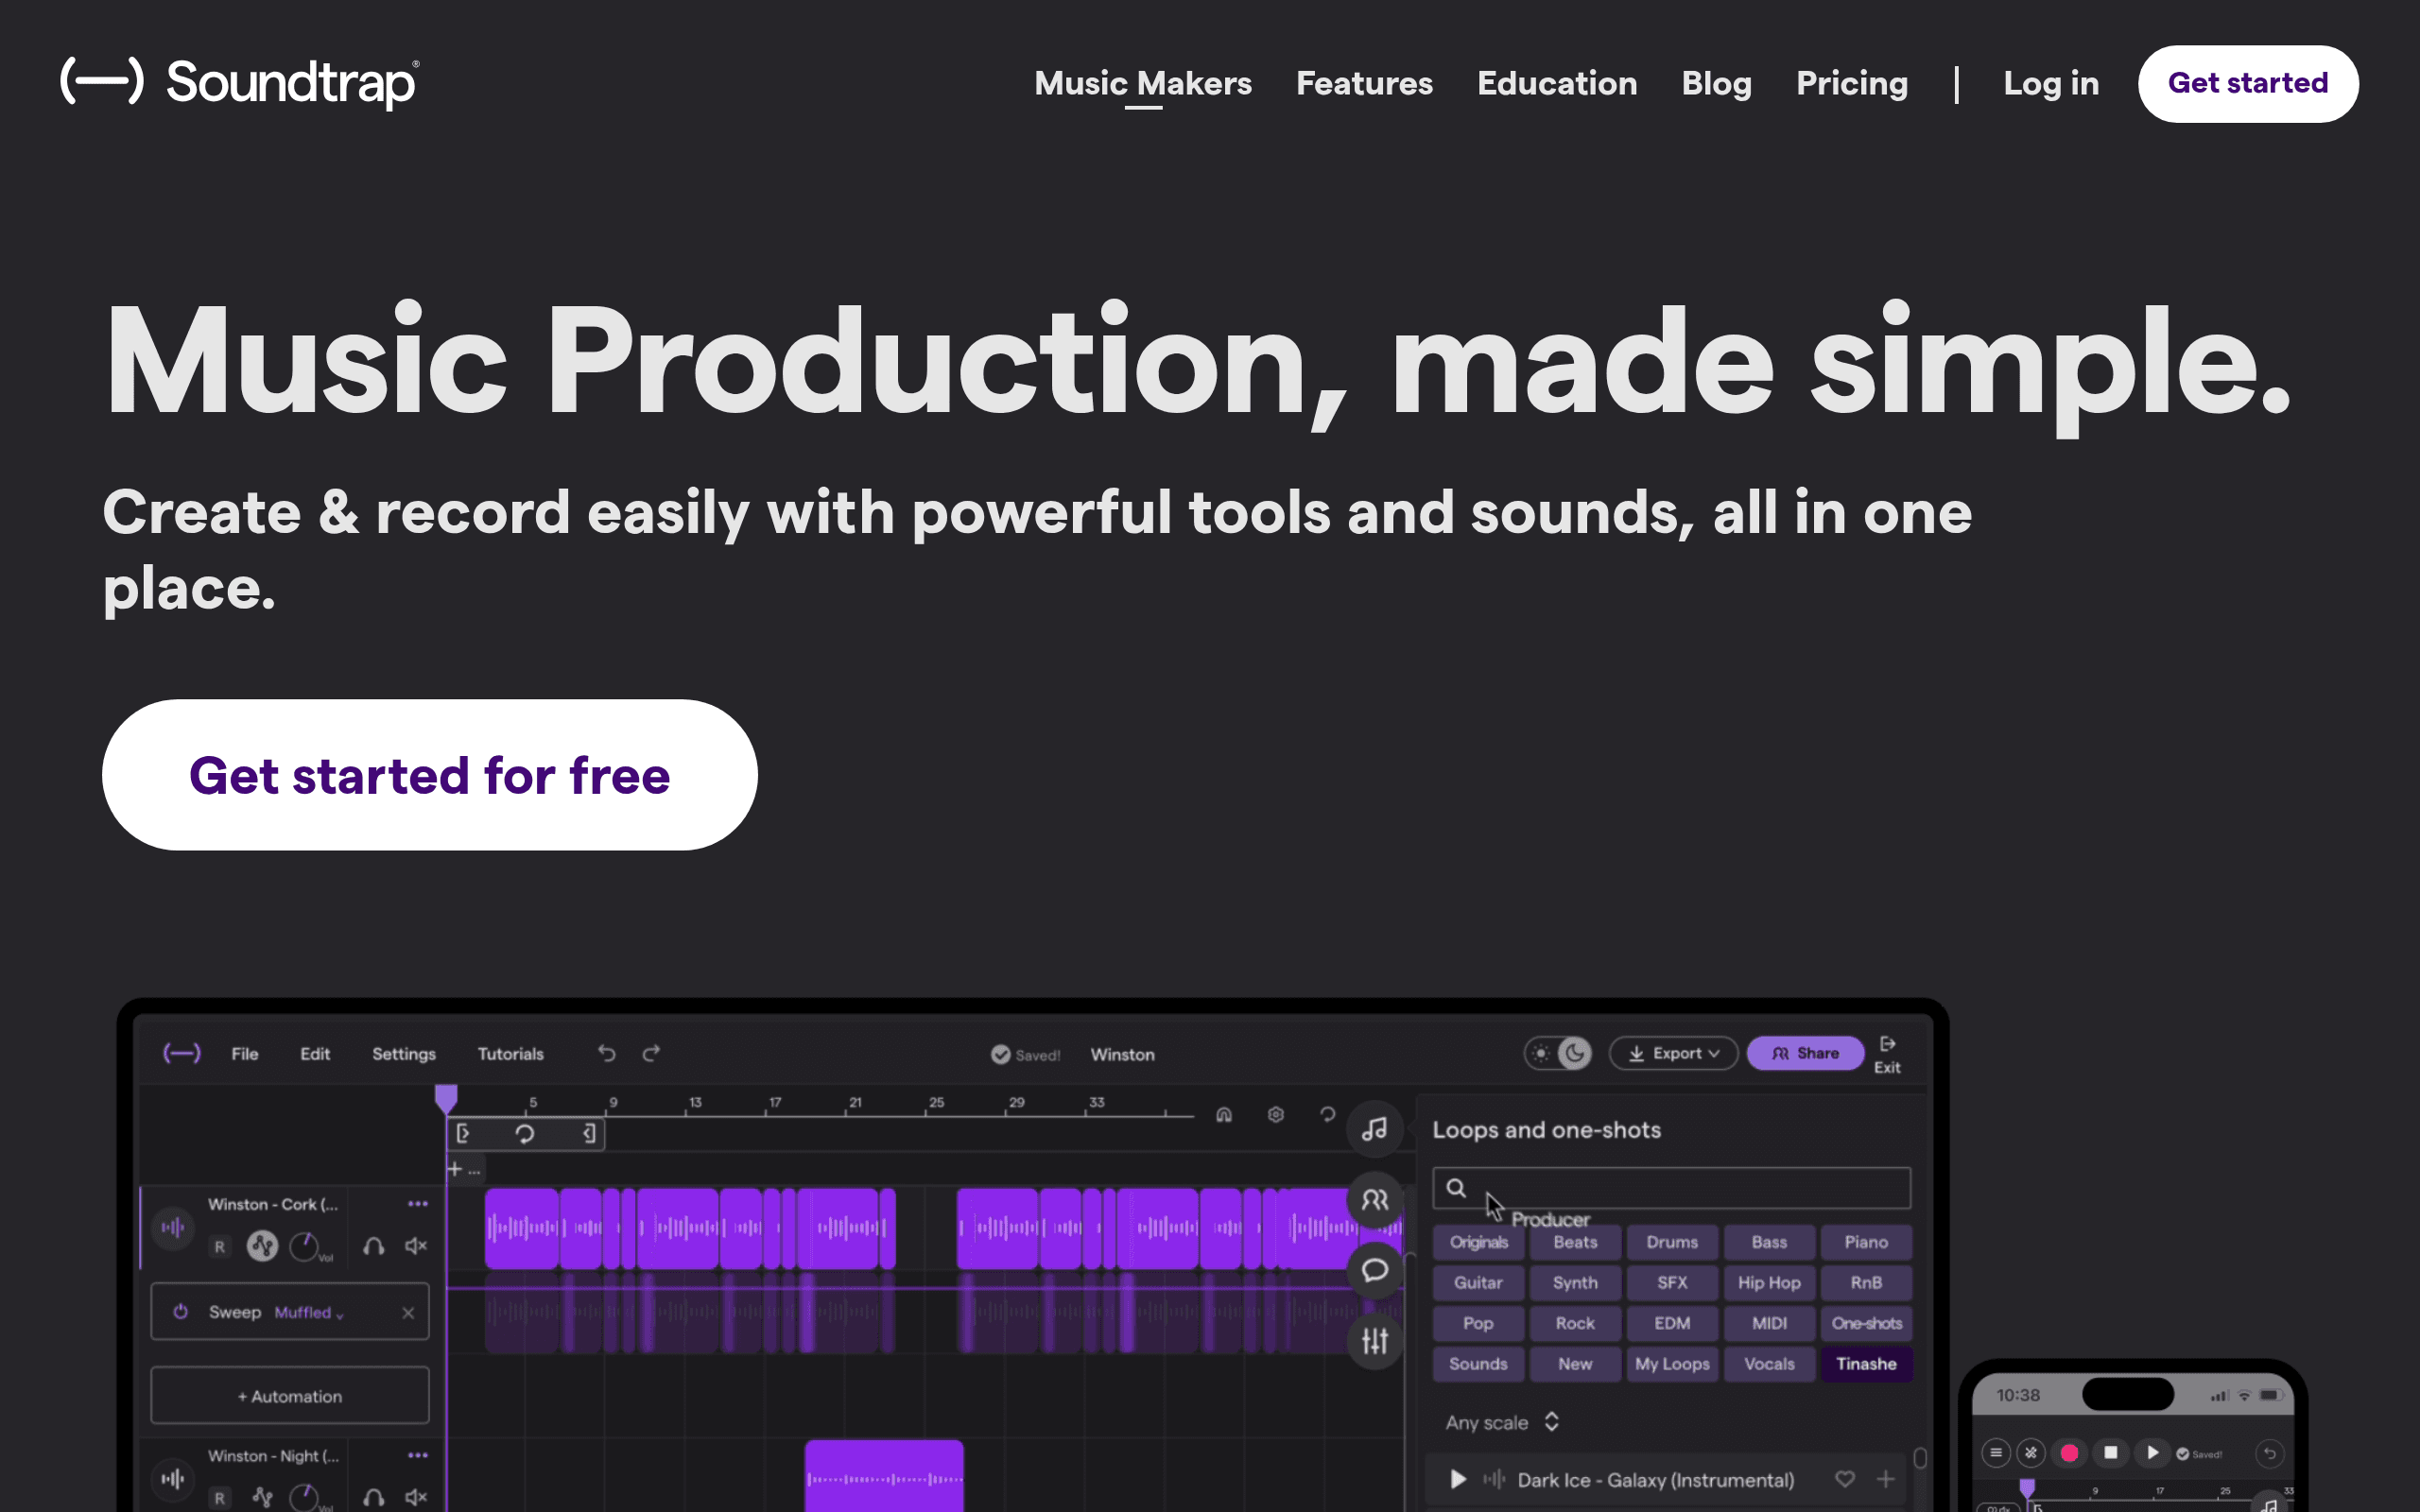Remove the Sweep automation with X
Image resolution: width=2420 pixels, height=1512 pixels.
(408, 1313)
